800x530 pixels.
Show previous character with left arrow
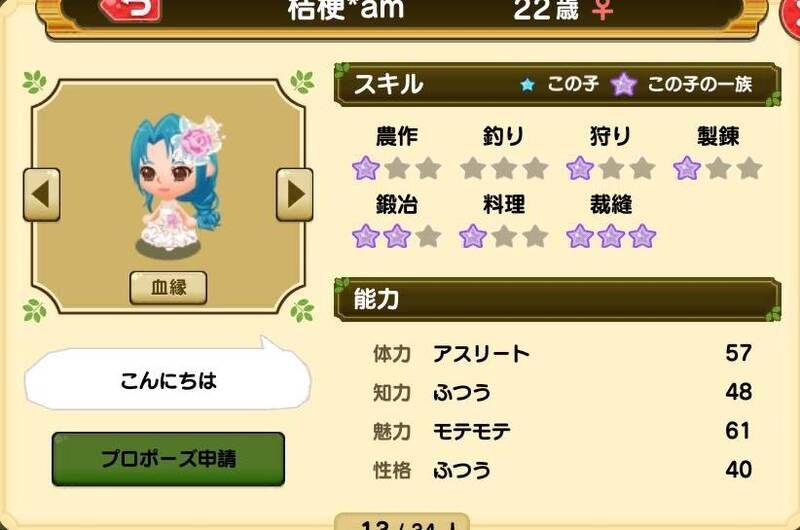click(41, 194)
